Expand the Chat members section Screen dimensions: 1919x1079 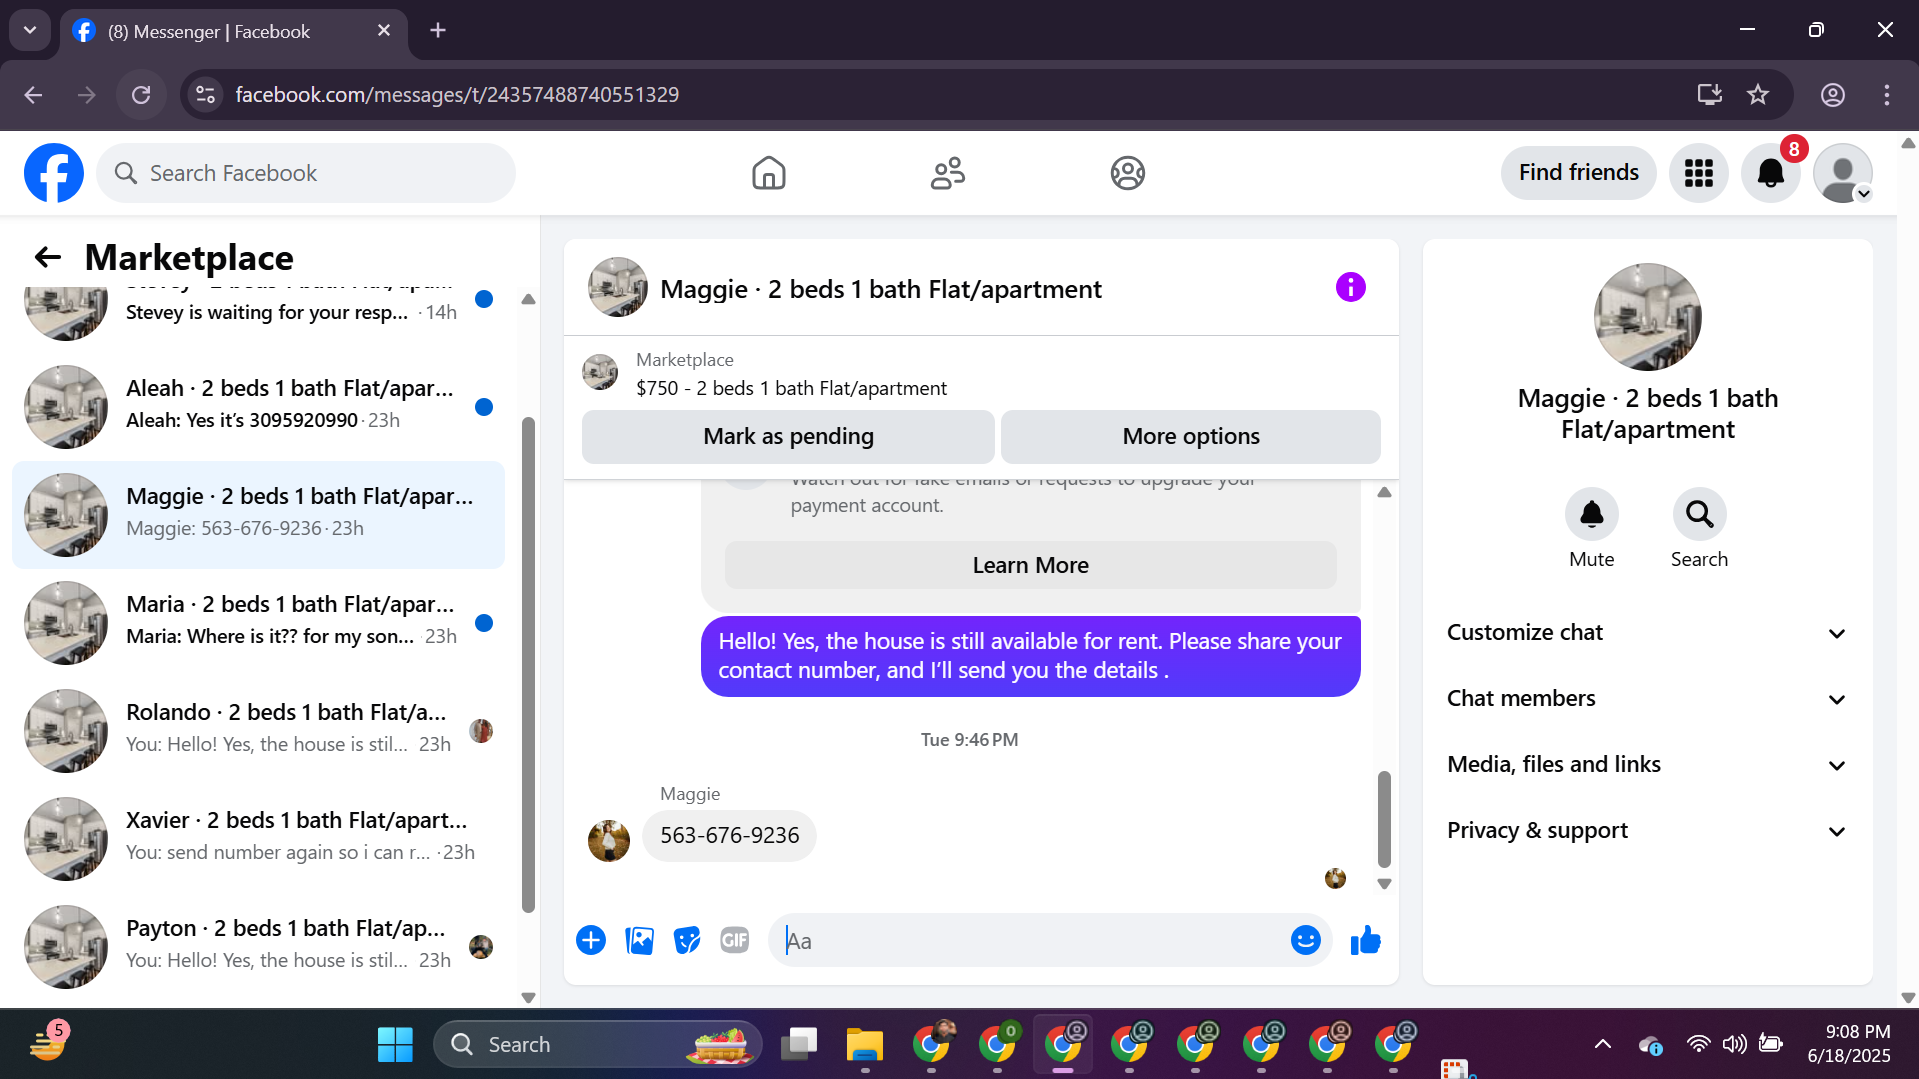pos(1647,699)
